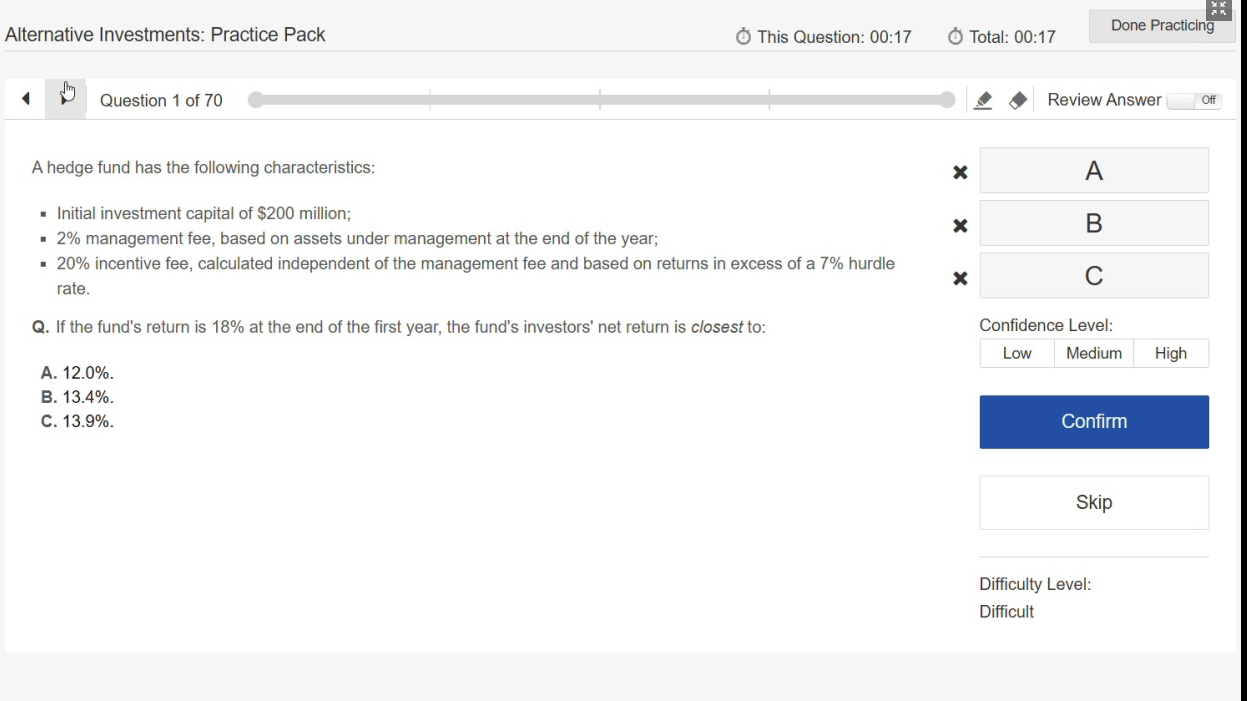Set confidence level to Medium
Image resolution: width=1247 pixels, height=701 pixels.
tap(1094, 353)
